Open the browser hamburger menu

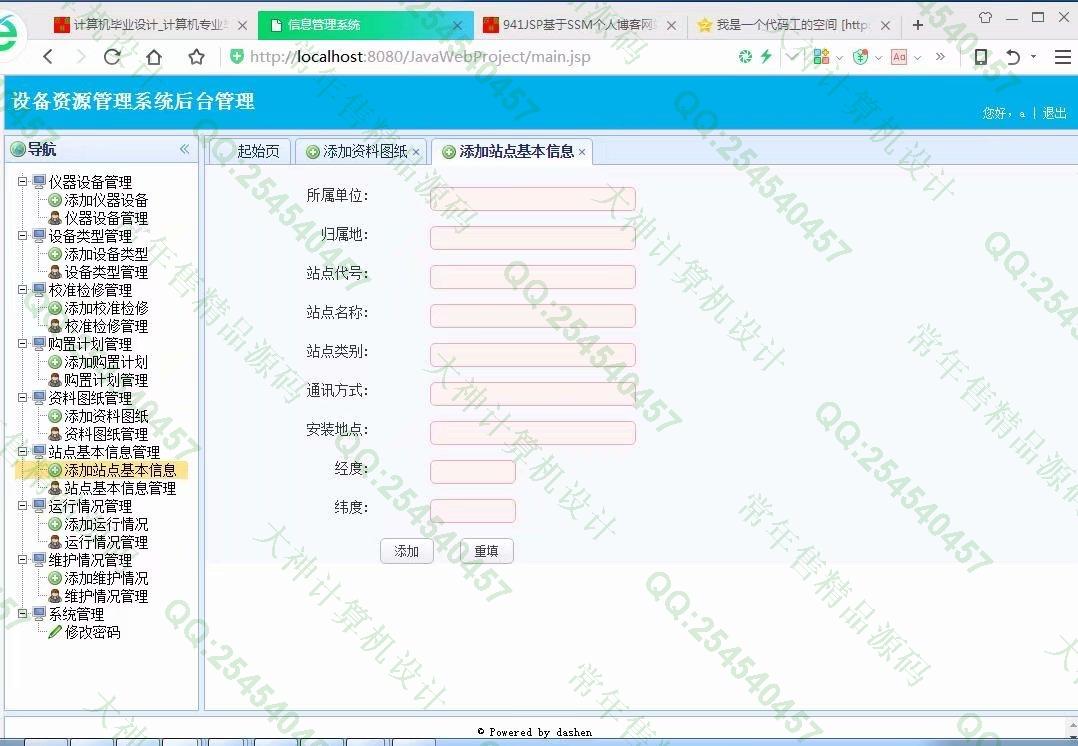1063,56
